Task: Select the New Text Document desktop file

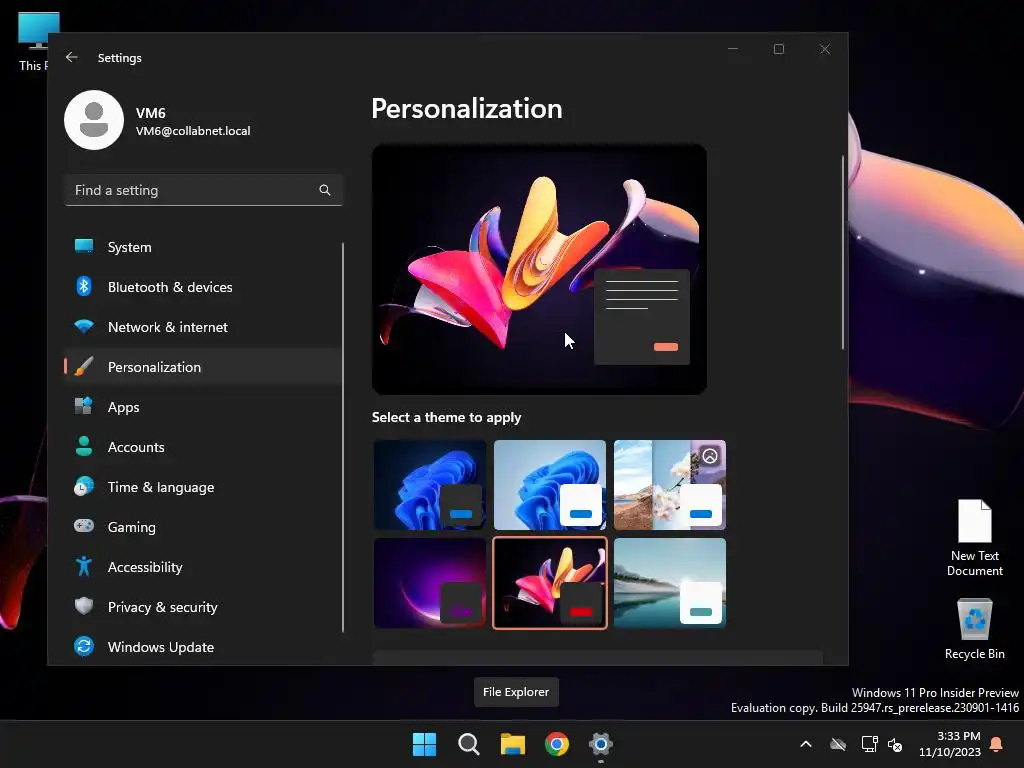Action: pyautogui.click(x=974, y=538)
